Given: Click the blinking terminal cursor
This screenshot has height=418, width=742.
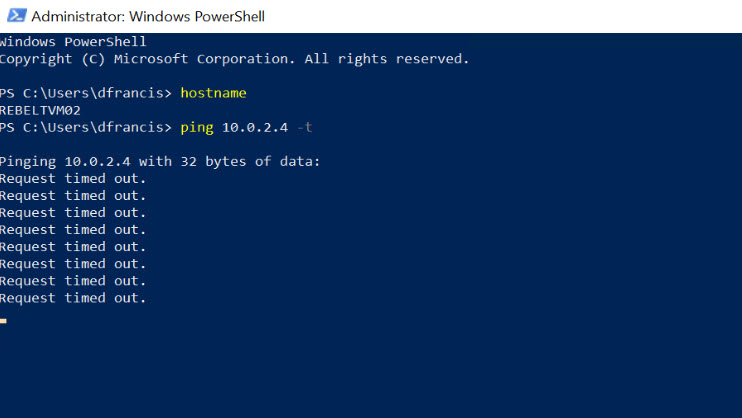Looking at the screenshot, I should [x=3, y=321].
